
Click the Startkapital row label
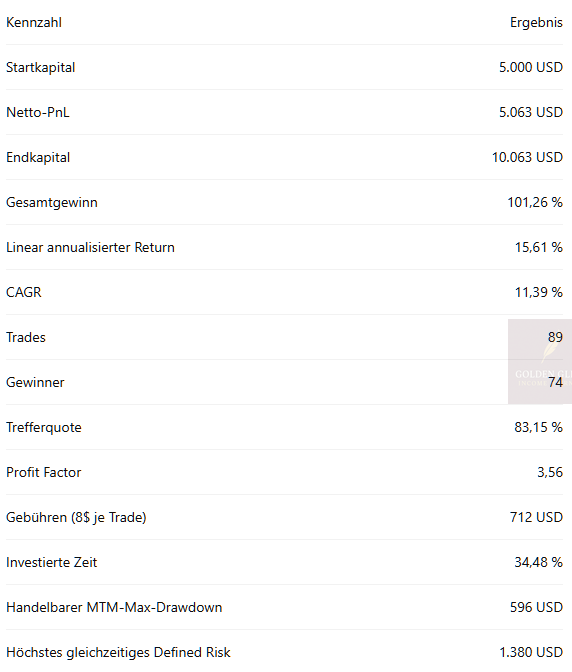coord(41,68)
